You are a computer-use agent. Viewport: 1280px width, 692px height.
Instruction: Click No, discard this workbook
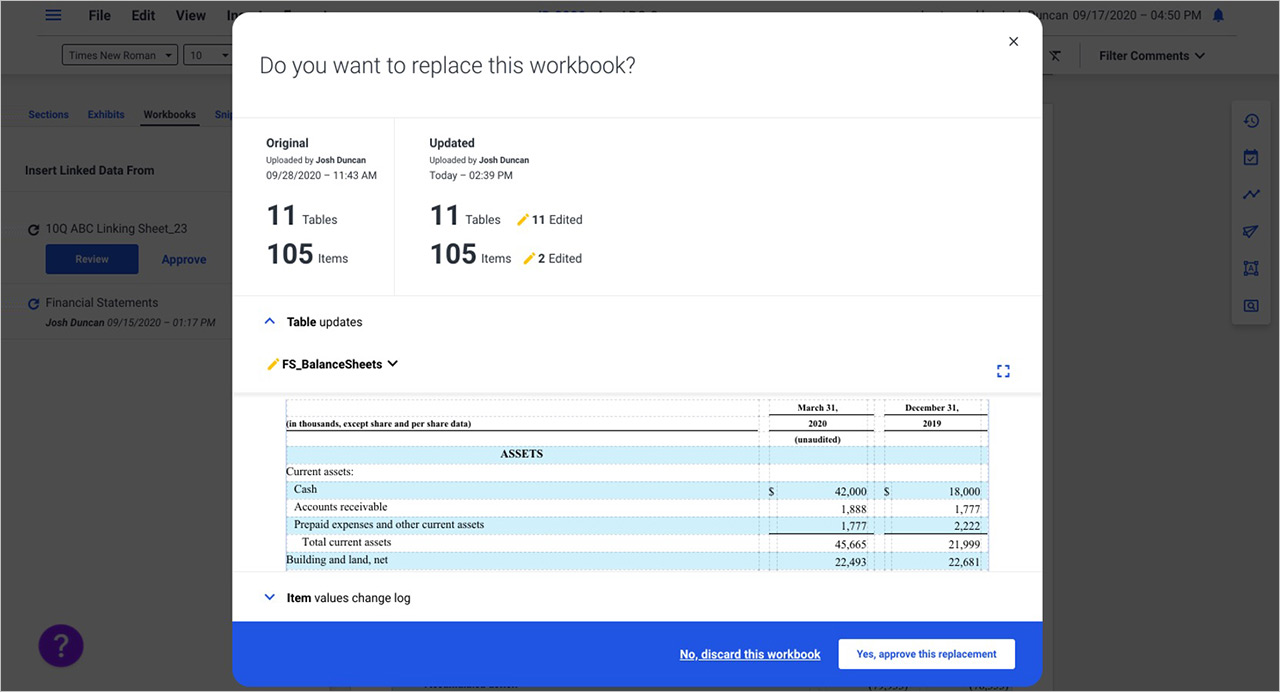(750, 654)
